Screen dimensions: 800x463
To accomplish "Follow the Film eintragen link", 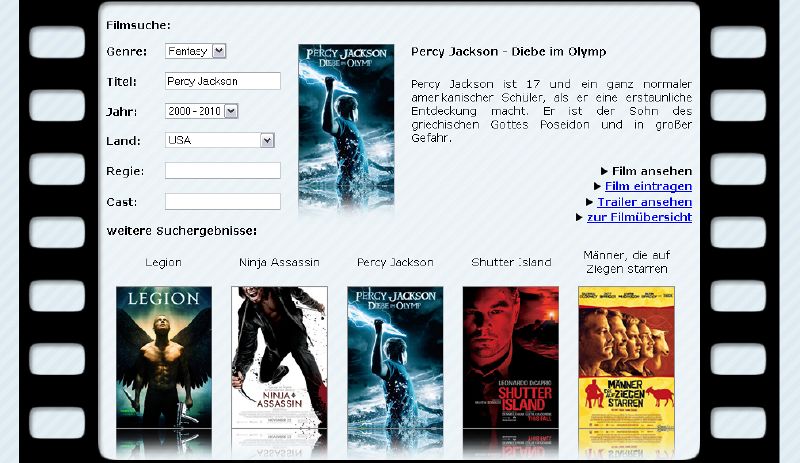I will coord(648,186).
